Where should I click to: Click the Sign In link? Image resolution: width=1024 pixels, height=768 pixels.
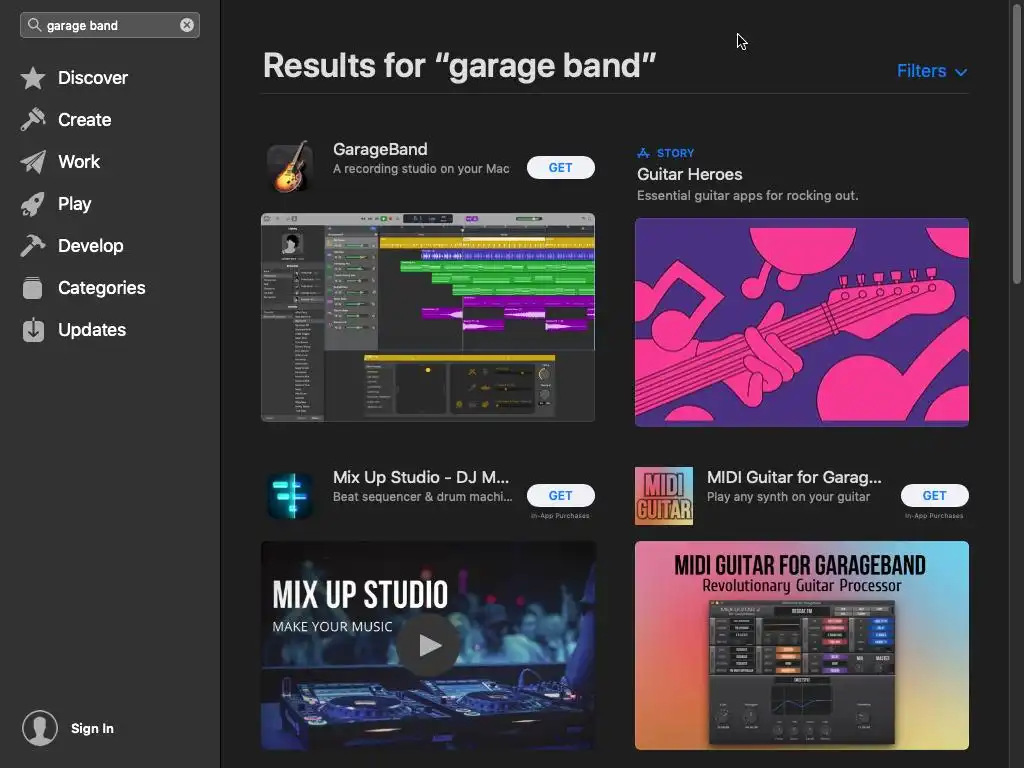tap(92, 728)
